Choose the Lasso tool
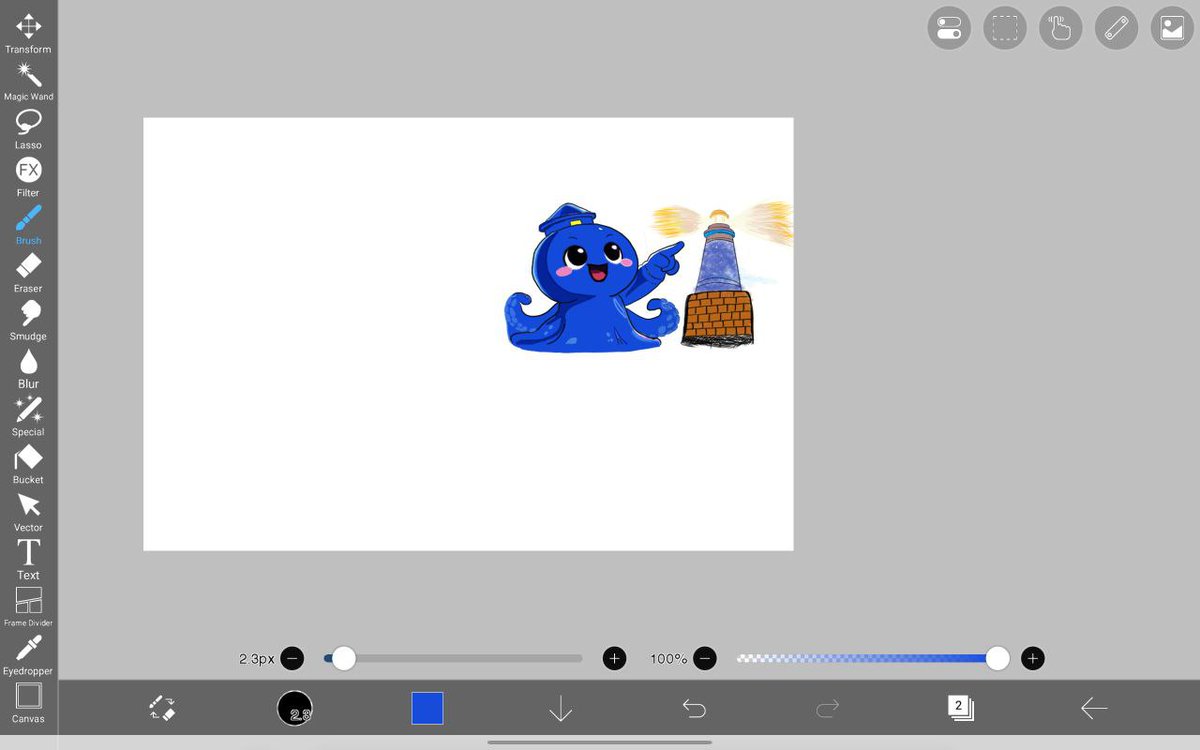Viewport: 1200px width, 750px height. click(28, 128)
